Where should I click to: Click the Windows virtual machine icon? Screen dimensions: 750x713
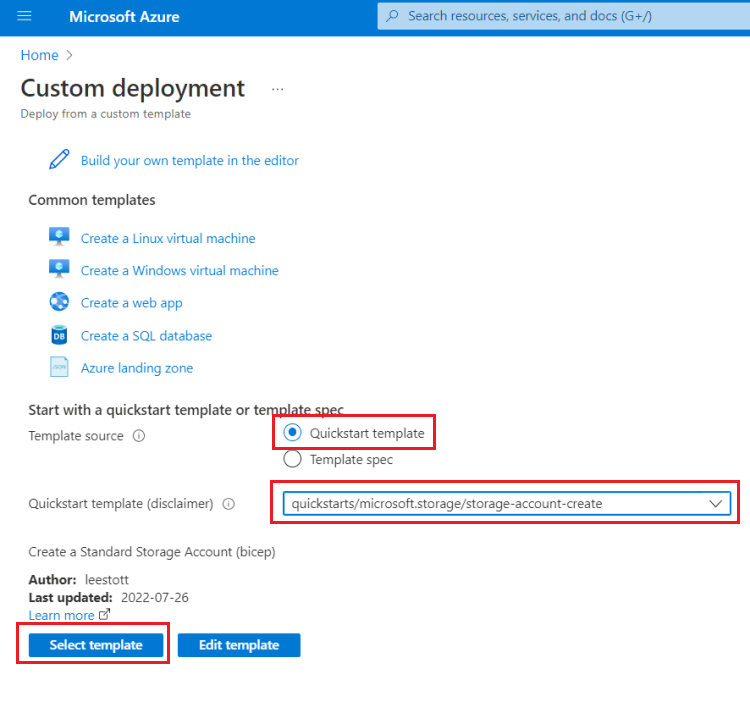point(59,269)
